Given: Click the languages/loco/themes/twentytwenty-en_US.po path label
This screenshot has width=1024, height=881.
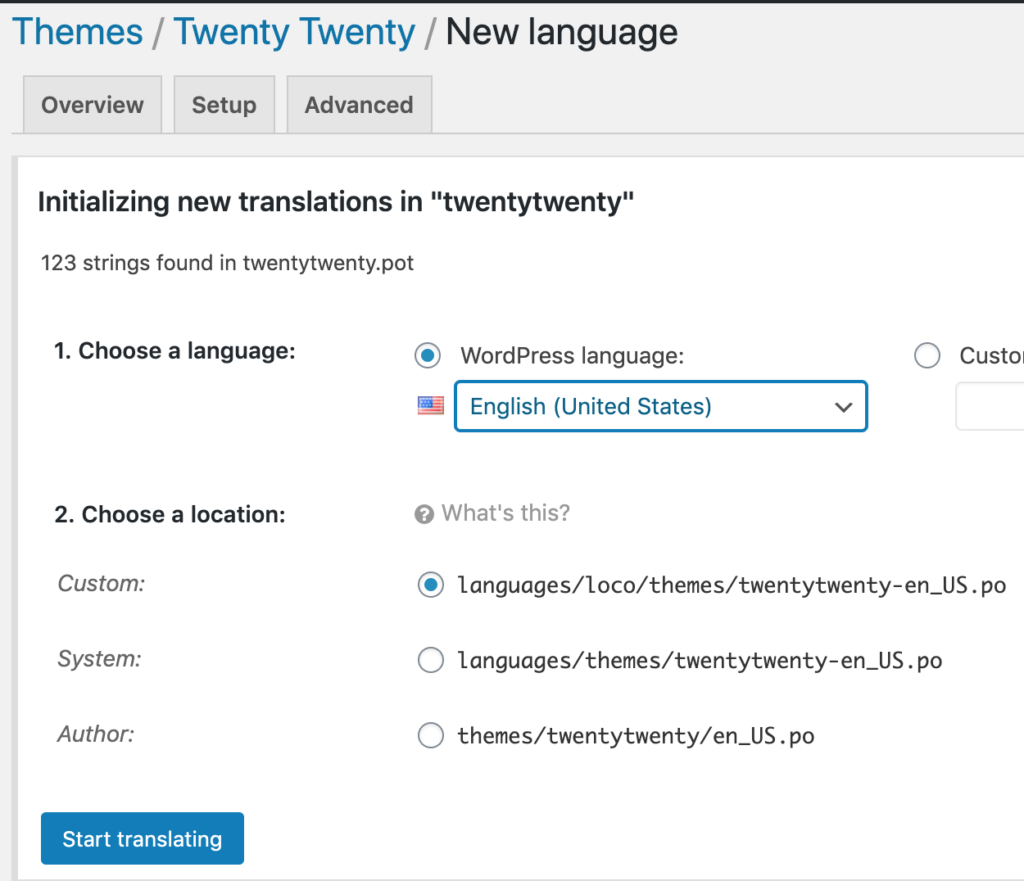Looking at the screenshot, I should coord(731,585).
